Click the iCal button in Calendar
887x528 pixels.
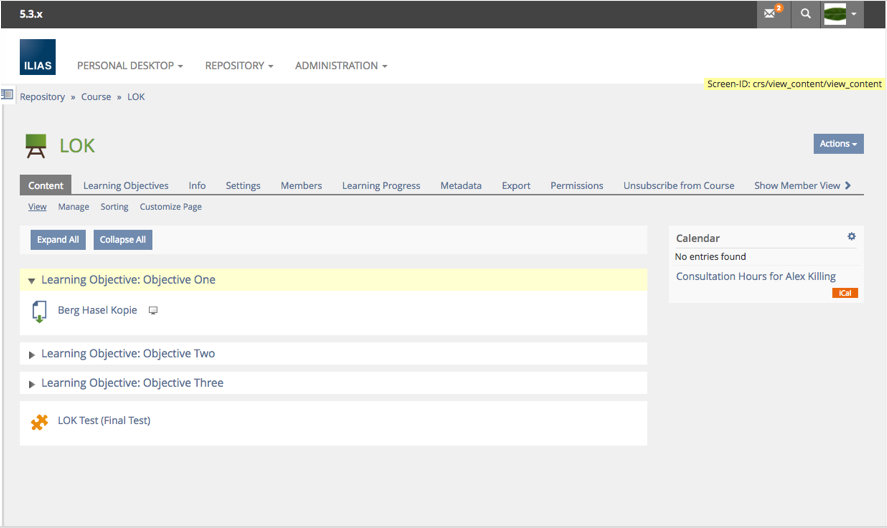(x=845, y=293)
